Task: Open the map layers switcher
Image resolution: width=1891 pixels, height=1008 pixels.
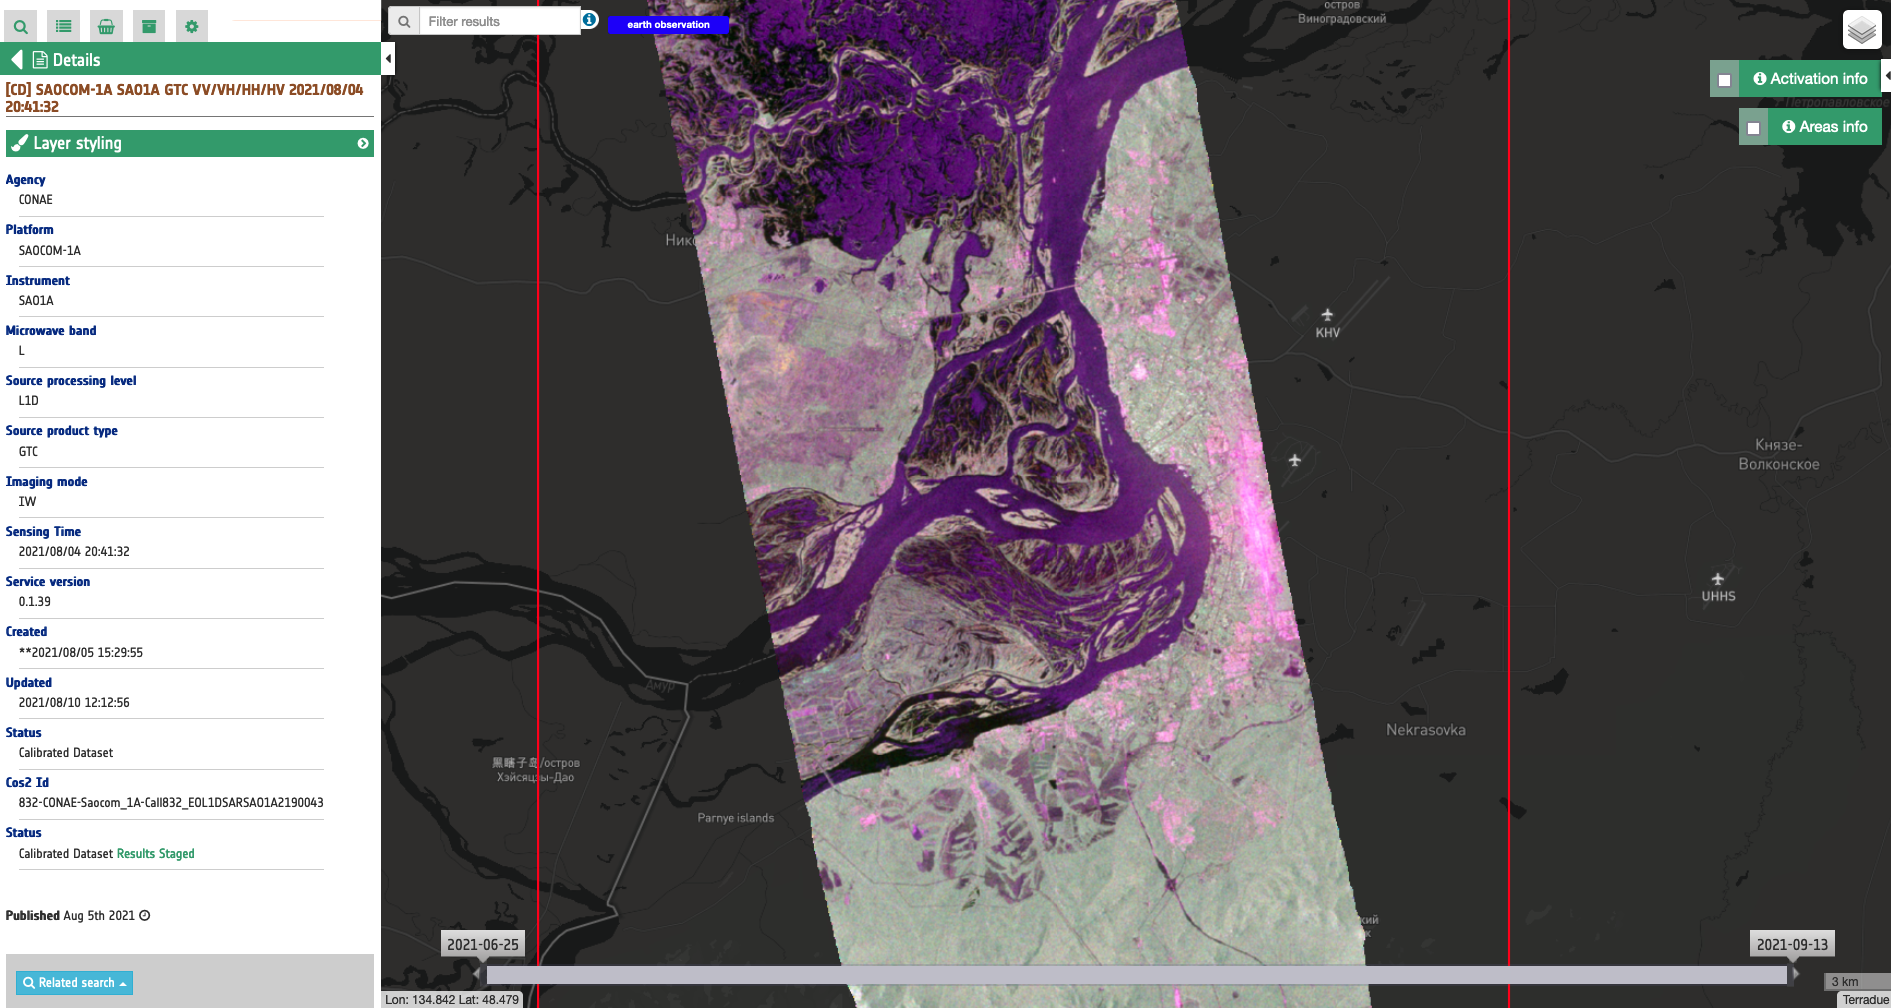Action: [x=1861, y=30]
